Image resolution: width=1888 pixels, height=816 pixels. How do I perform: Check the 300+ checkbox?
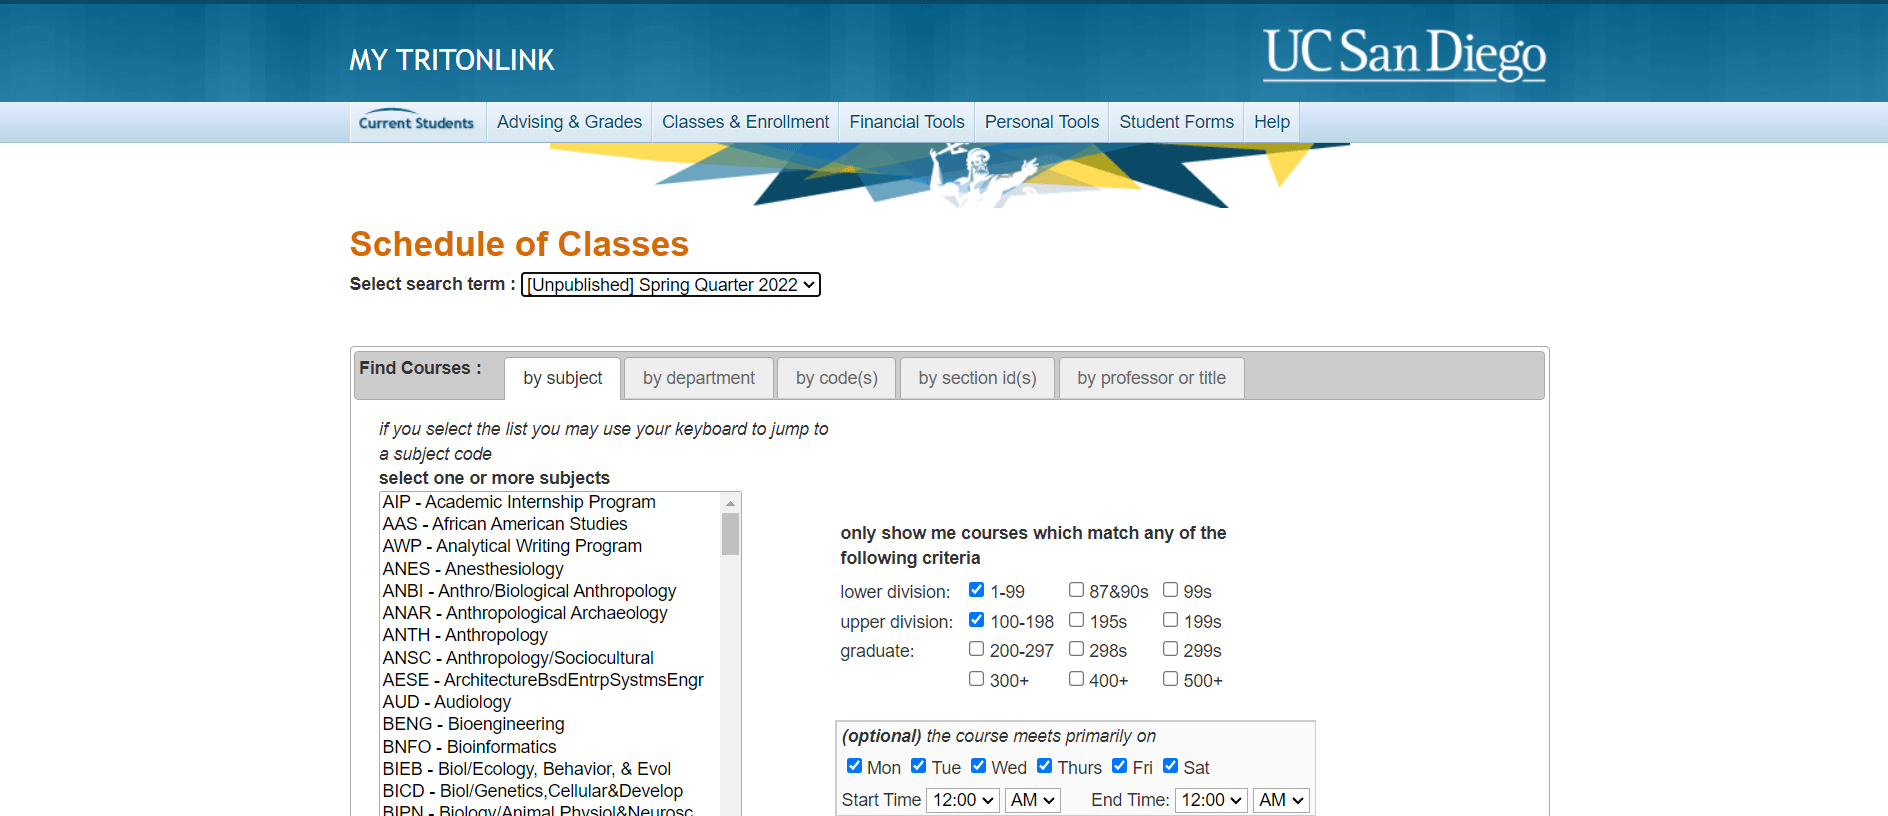(976, 679)
